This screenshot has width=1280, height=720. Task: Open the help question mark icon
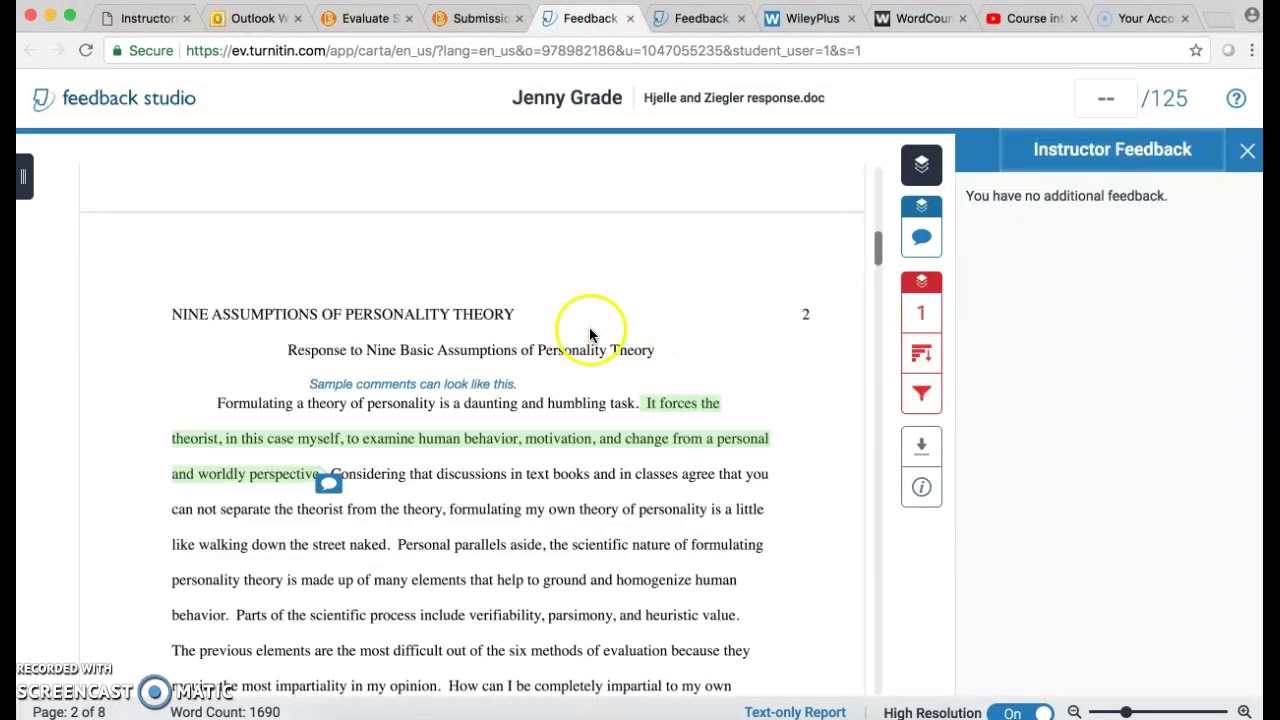click(1236, 98)
